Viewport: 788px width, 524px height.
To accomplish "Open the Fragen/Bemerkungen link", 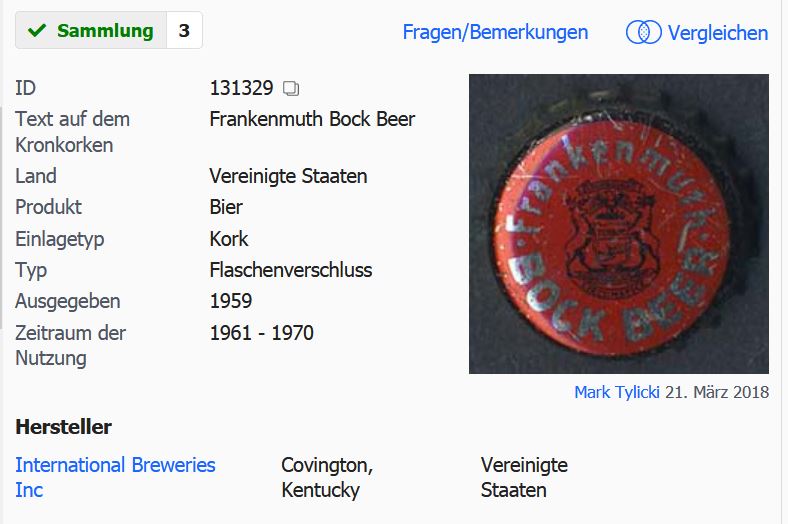I will click(x=495, y=32).
